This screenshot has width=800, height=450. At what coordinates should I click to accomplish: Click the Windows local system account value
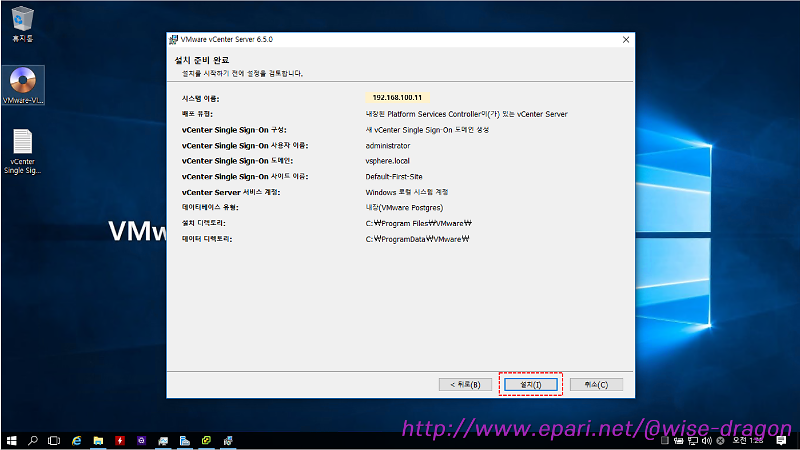click(x=407, y=192)
